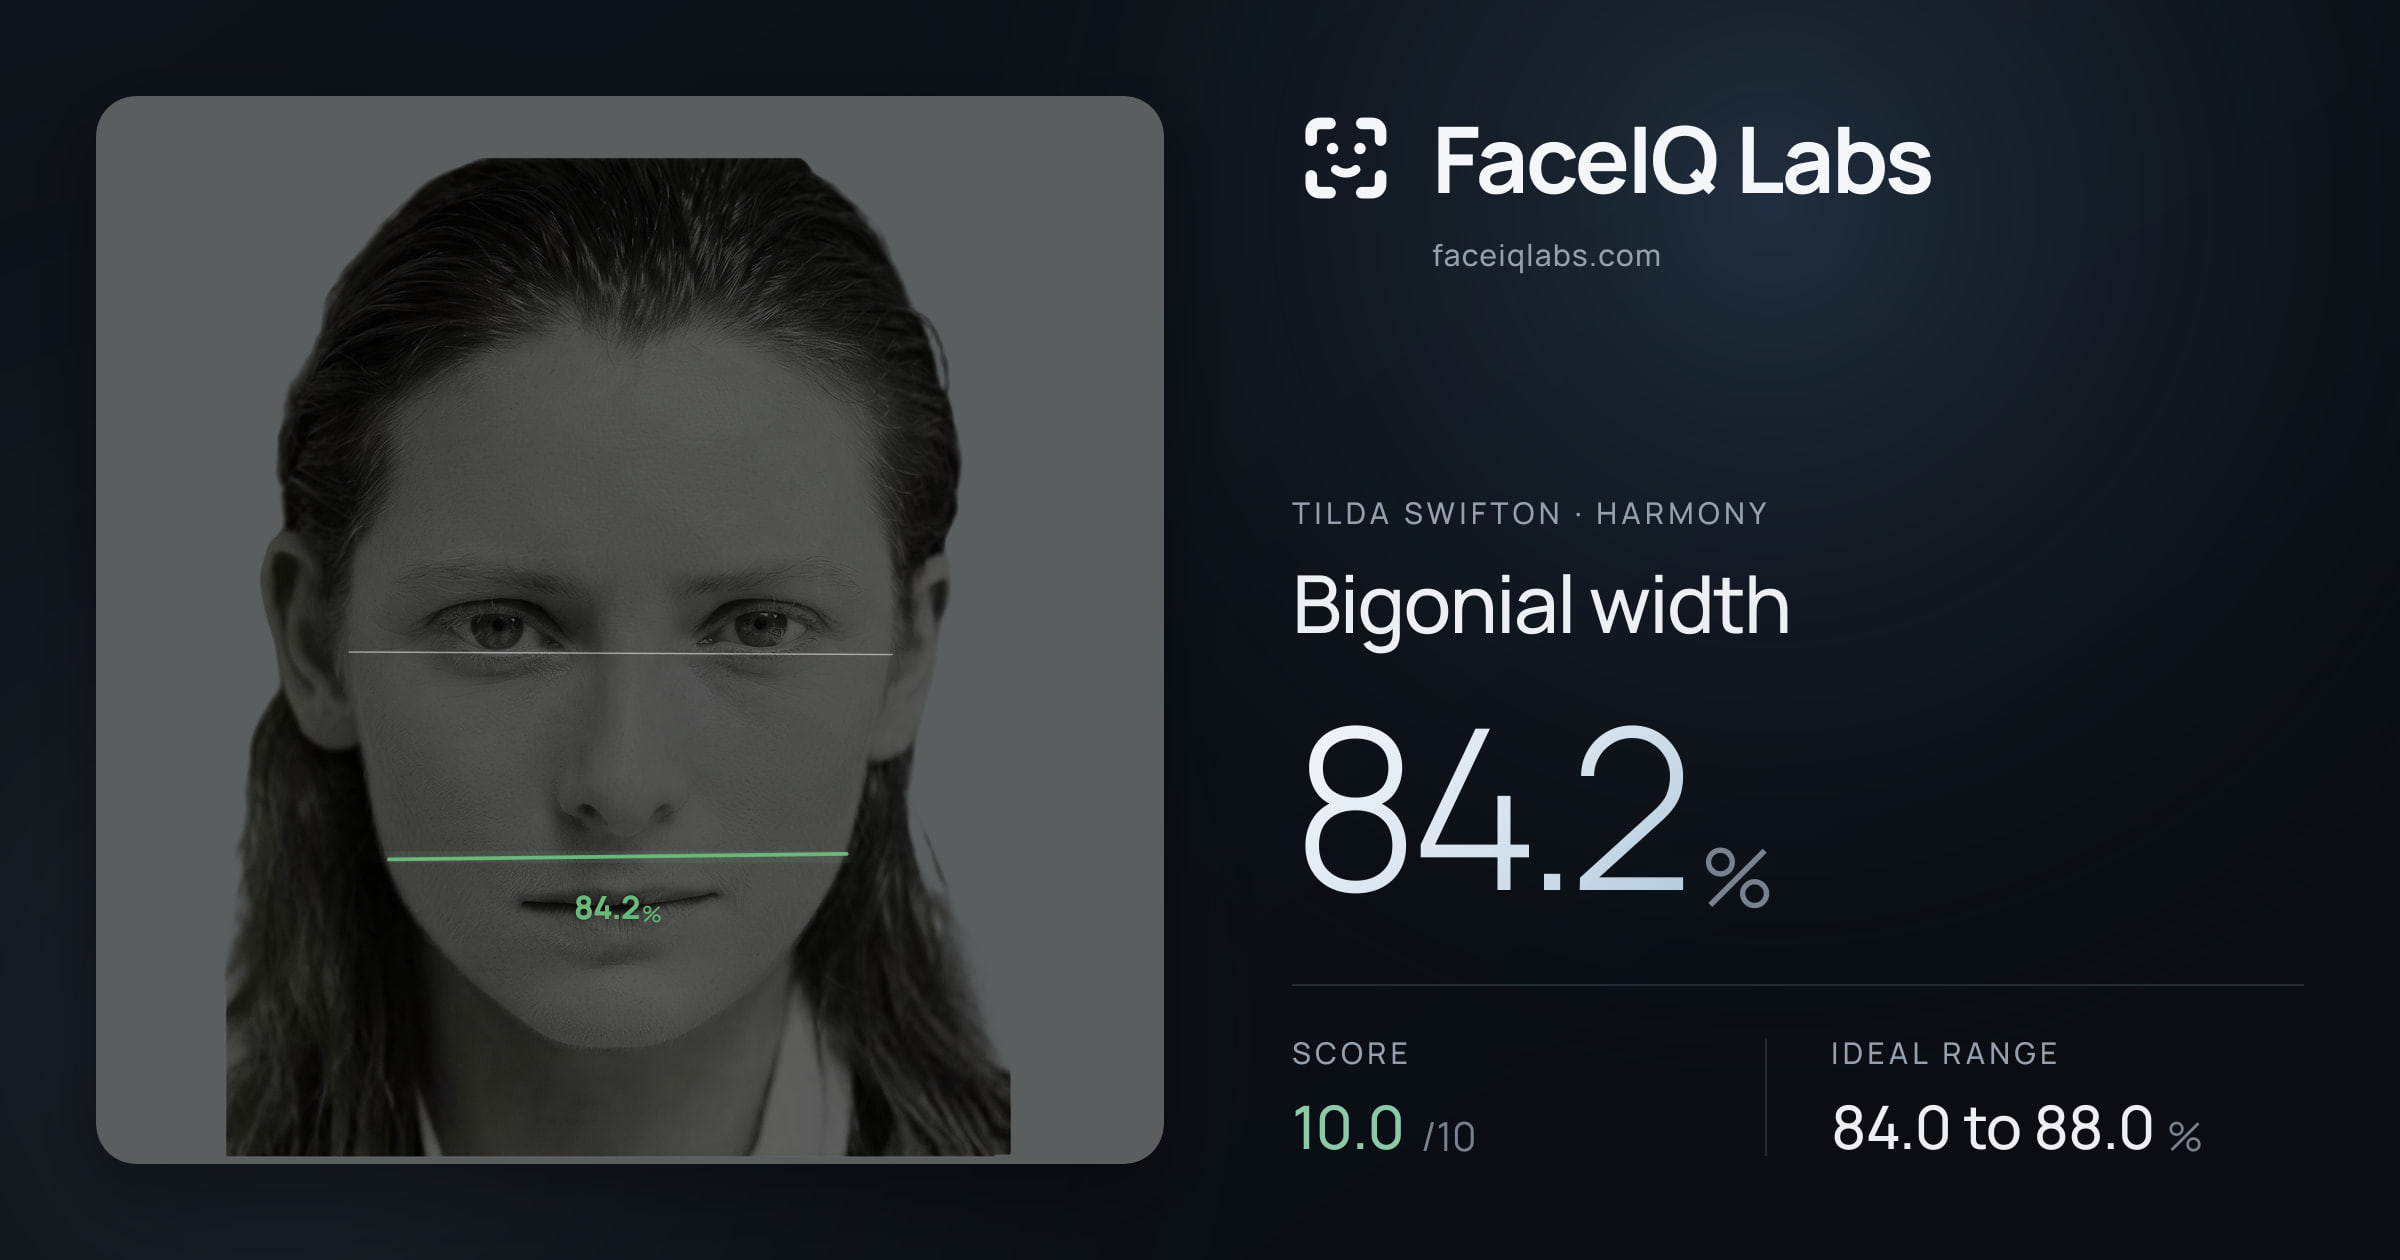2400x1260 pixels.
Task: Click the FaceIQ Labs brand title
Action: tap(1682, 160)
